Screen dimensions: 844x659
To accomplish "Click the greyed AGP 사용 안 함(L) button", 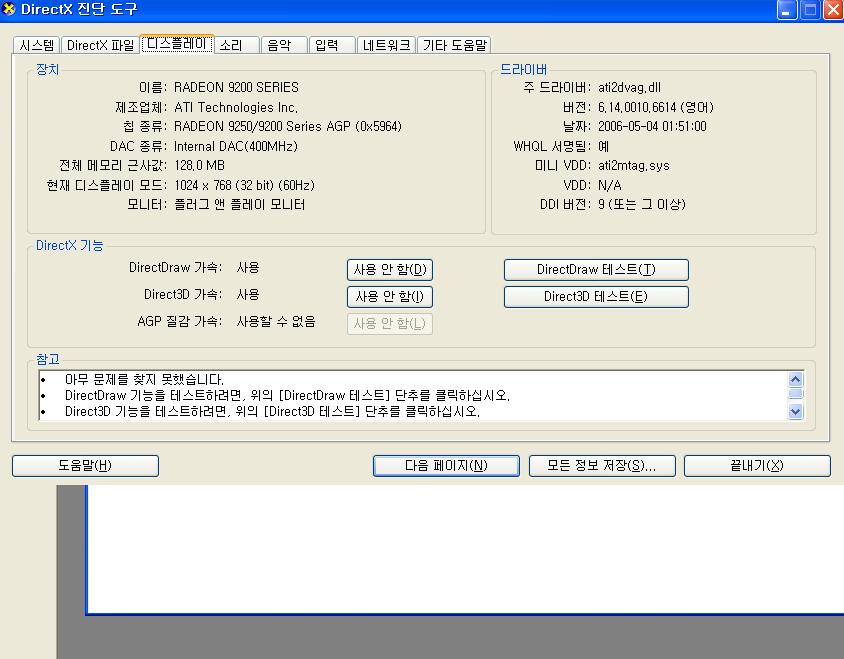I will (x=390, y=324).
